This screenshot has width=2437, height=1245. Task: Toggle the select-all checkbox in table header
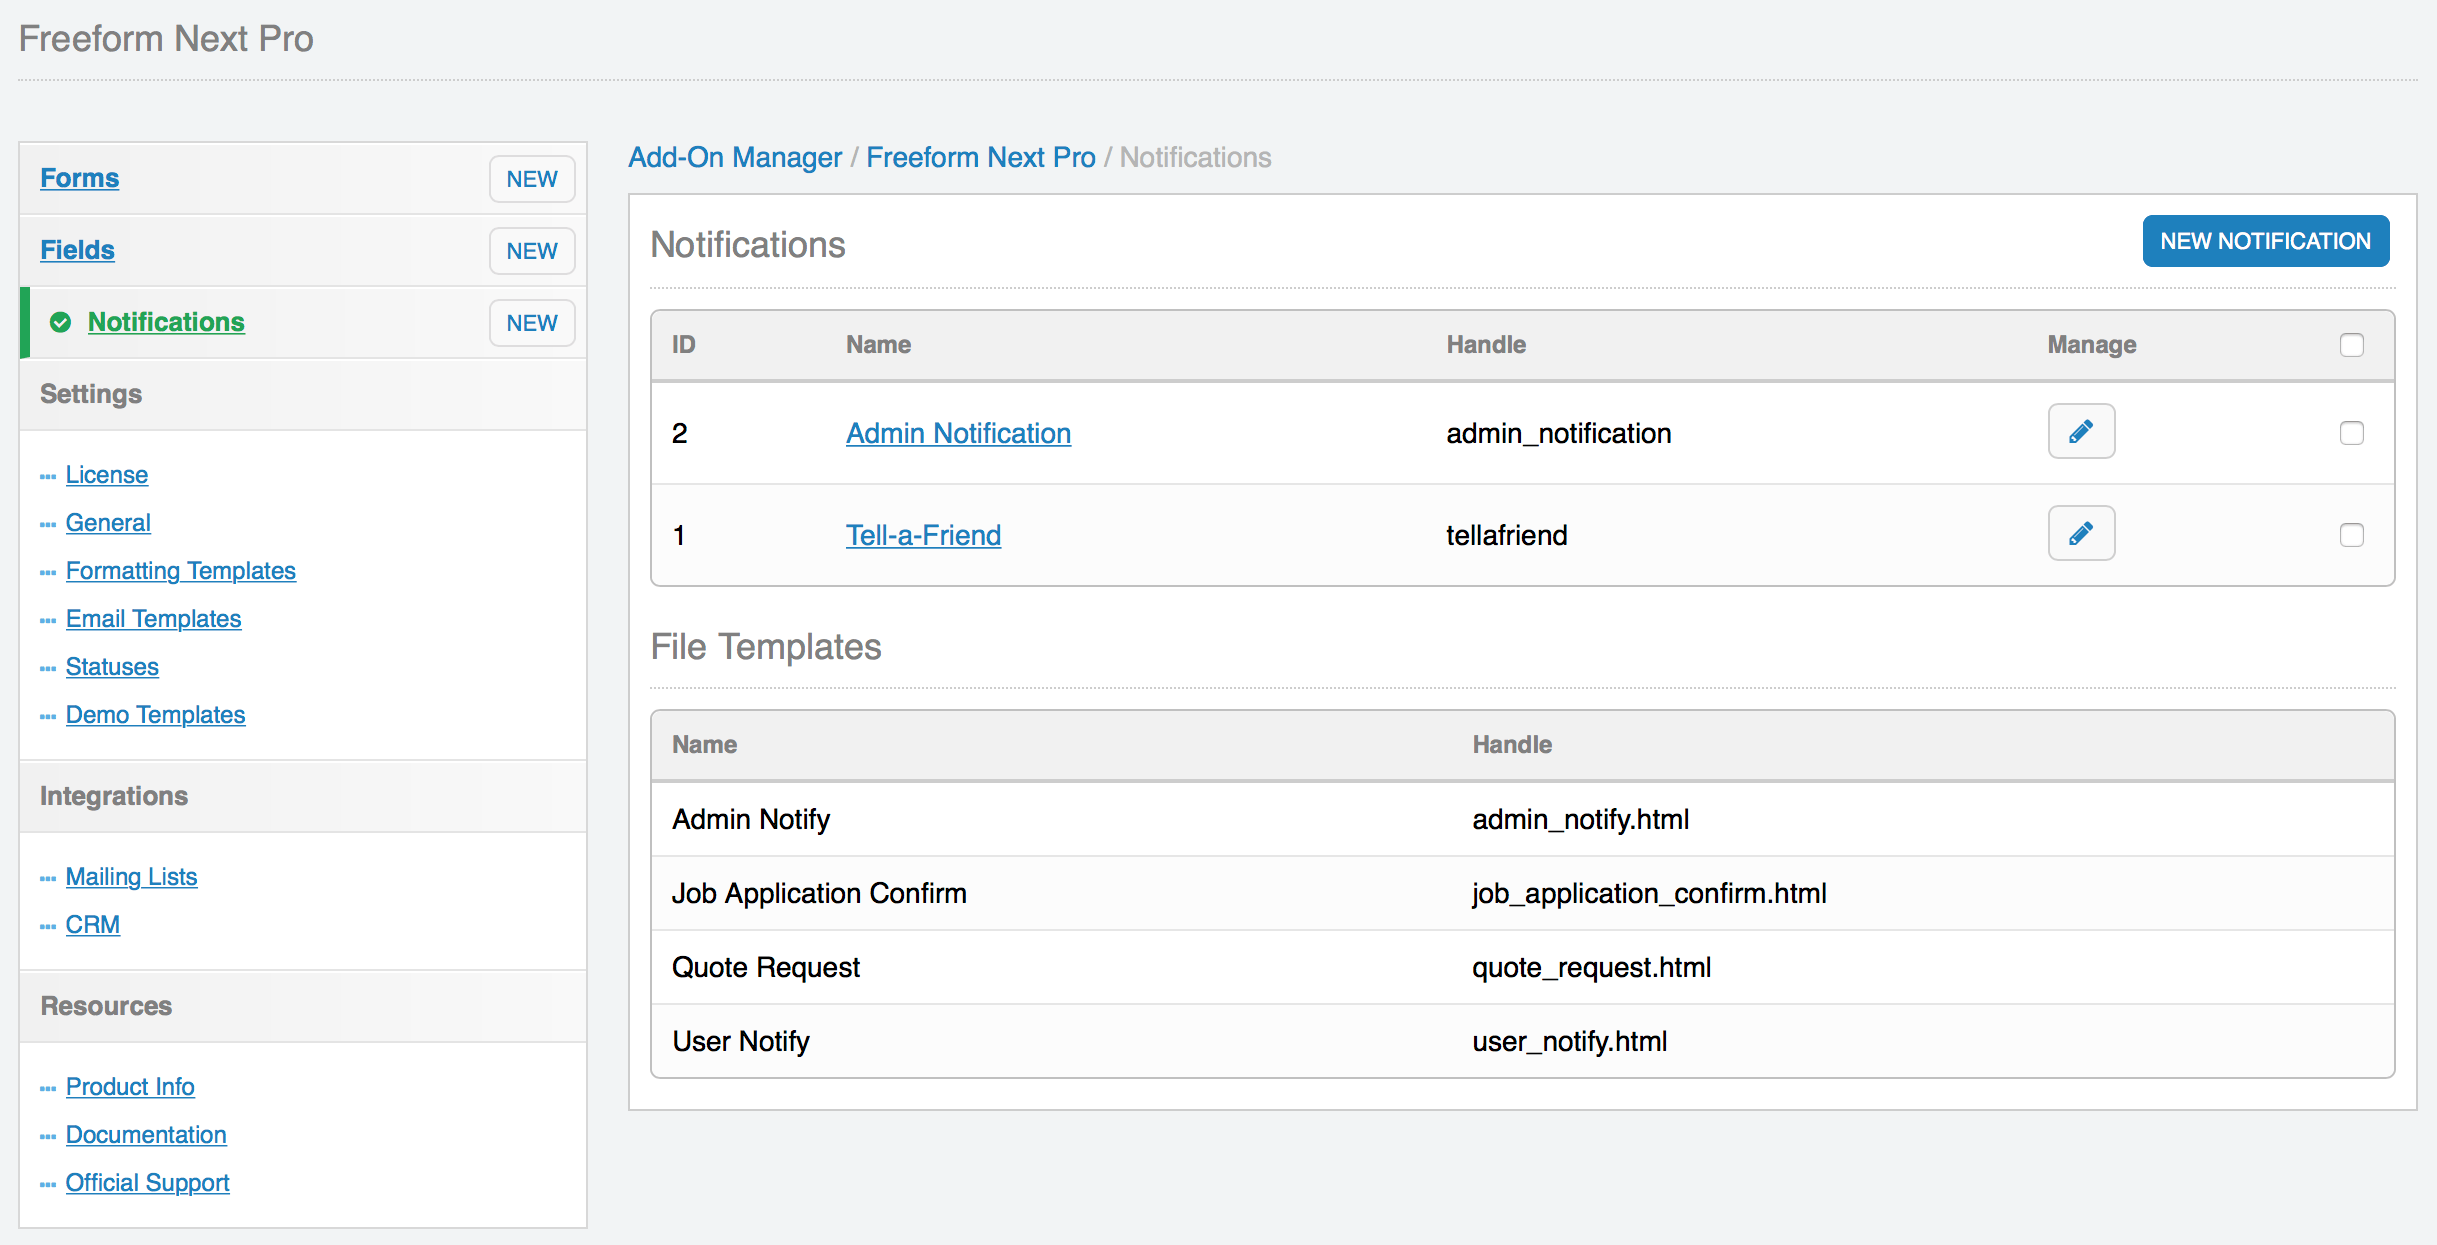point(2351,345)
